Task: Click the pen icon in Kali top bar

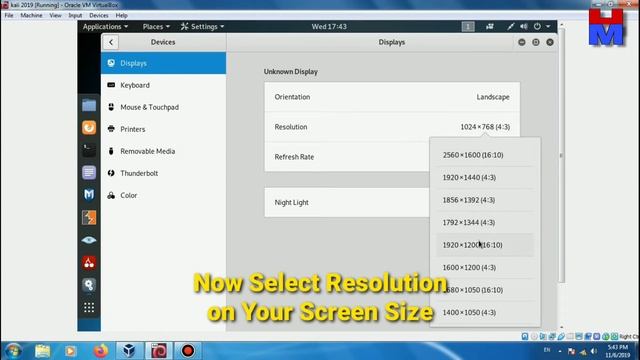Action: pos(510,27)
